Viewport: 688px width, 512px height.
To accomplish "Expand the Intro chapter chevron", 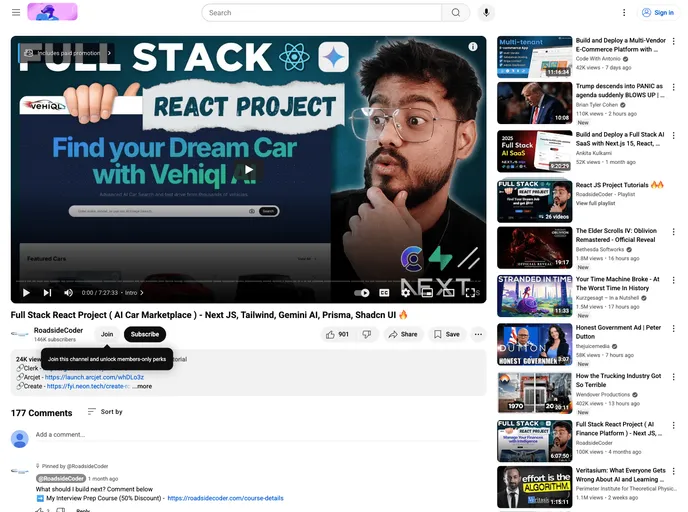I will (x=142, y=293).
